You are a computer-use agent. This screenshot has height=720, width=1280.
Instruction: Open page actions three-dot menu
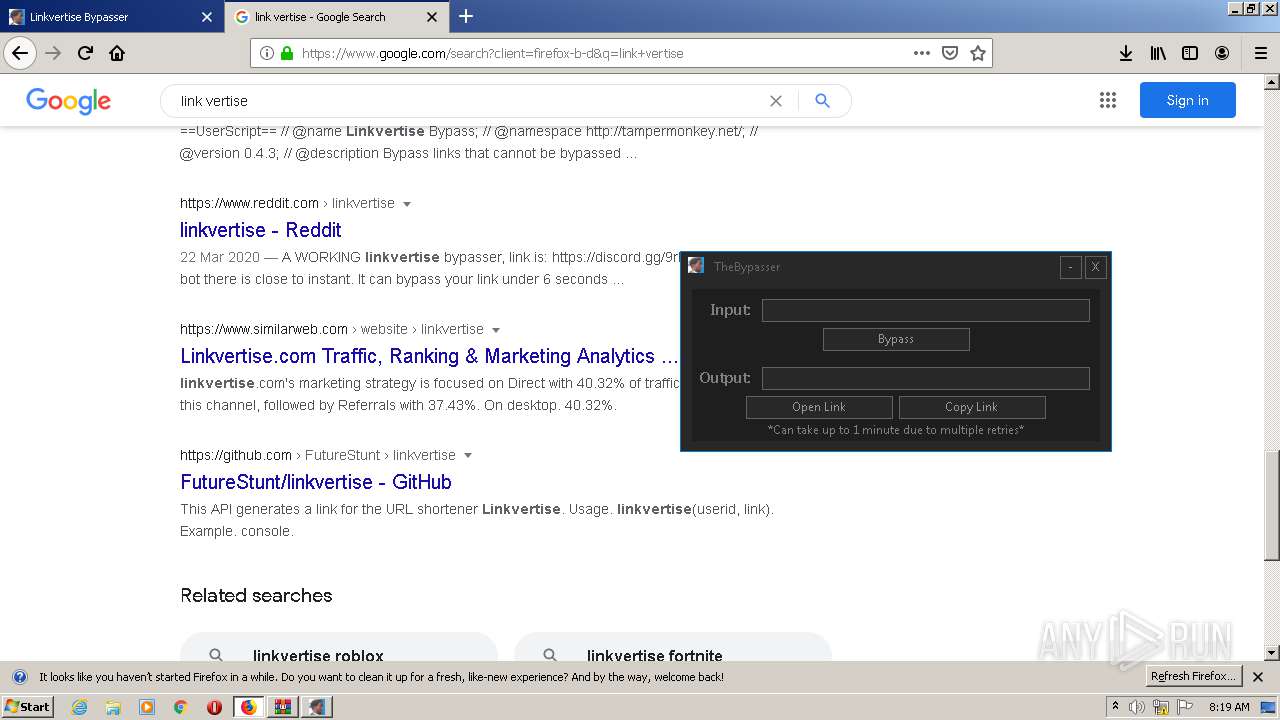(922, 53)
